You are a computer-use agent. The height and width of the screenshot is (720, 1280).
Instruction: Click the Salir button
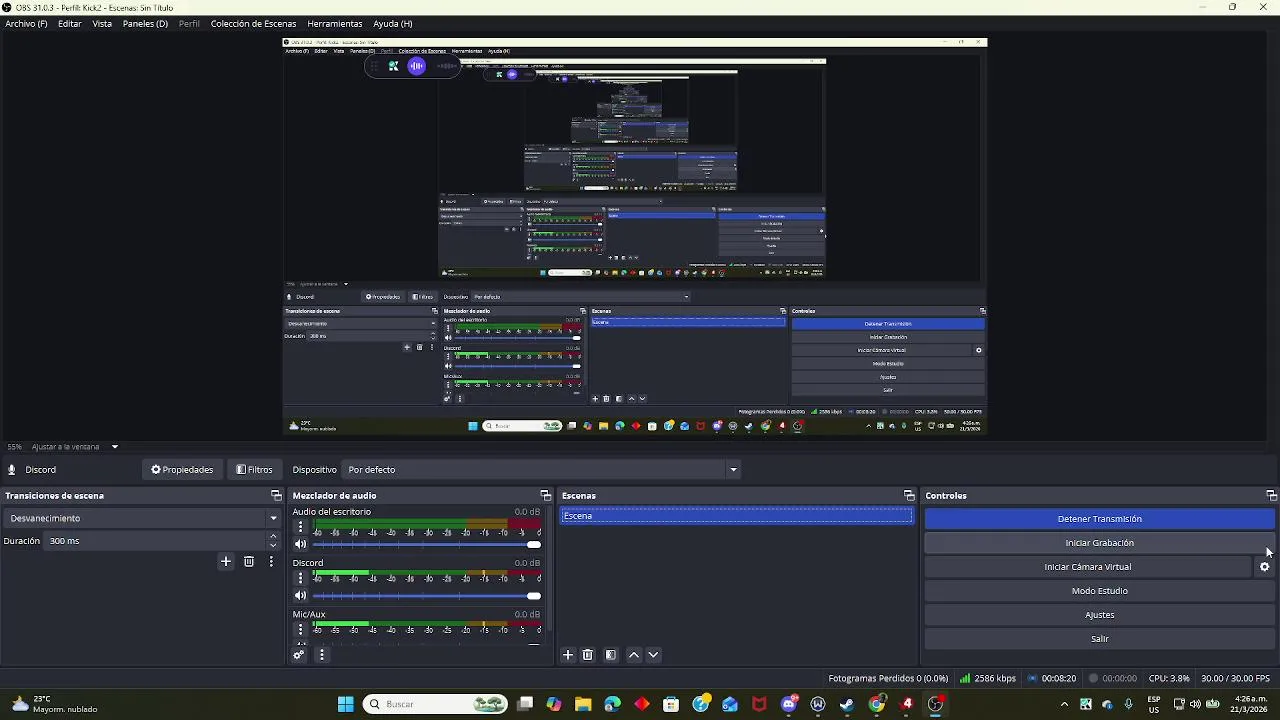pyautogui.click(x=1099, y=639)
